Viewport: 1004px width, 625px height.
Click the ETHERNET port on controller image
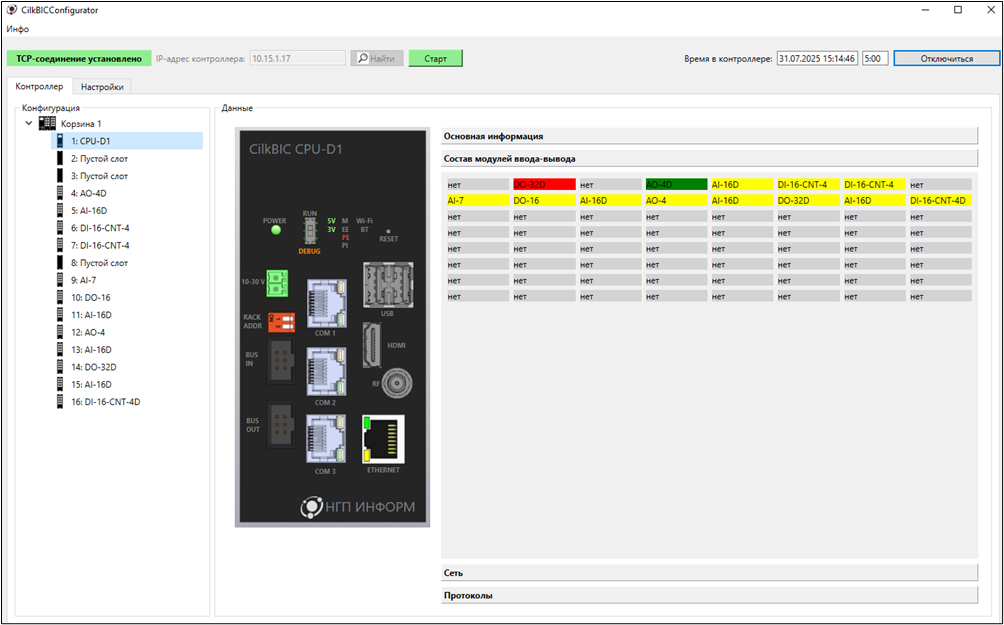(383, 439)
